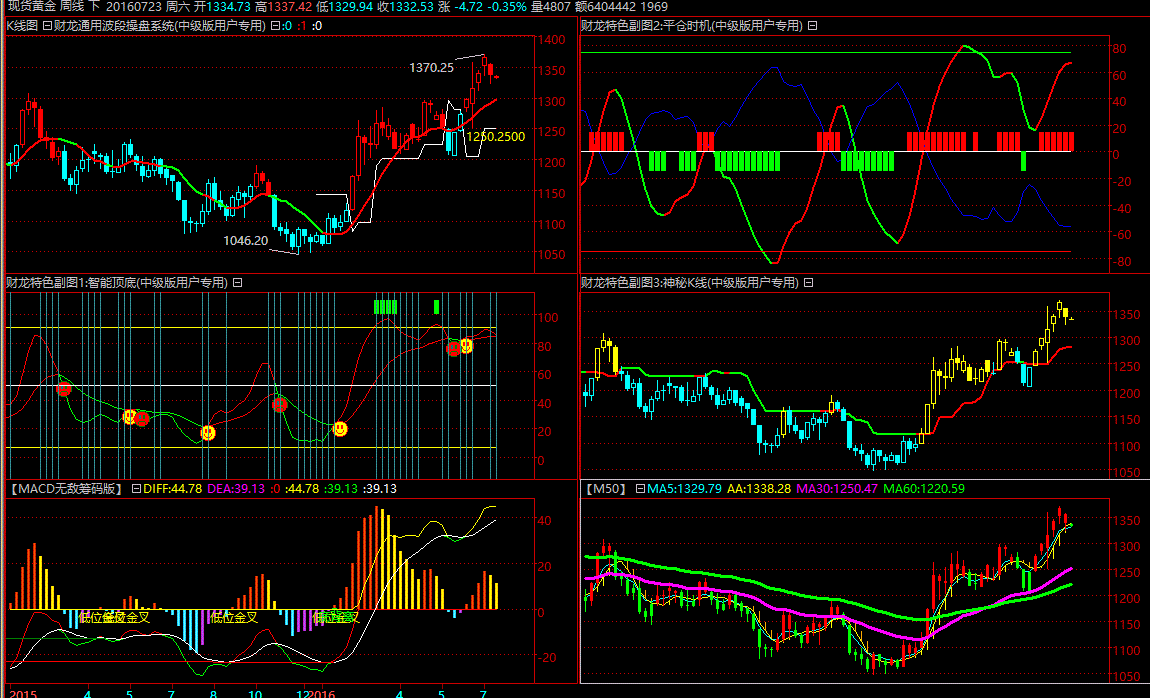Open the 周线 period selector in header
The width and height of the screenshot is (1150, 698).
pos(73,7)
